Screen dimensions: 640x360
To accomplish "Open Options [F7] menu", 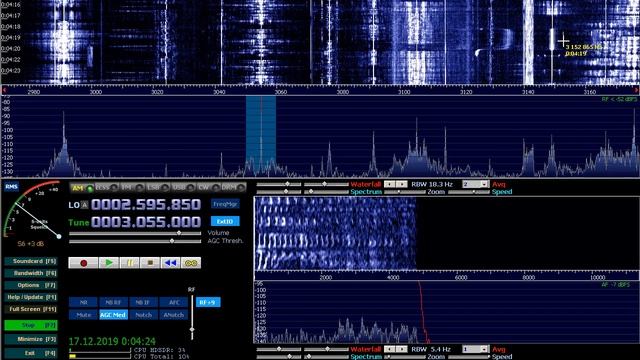I will [x=31, y=285].
